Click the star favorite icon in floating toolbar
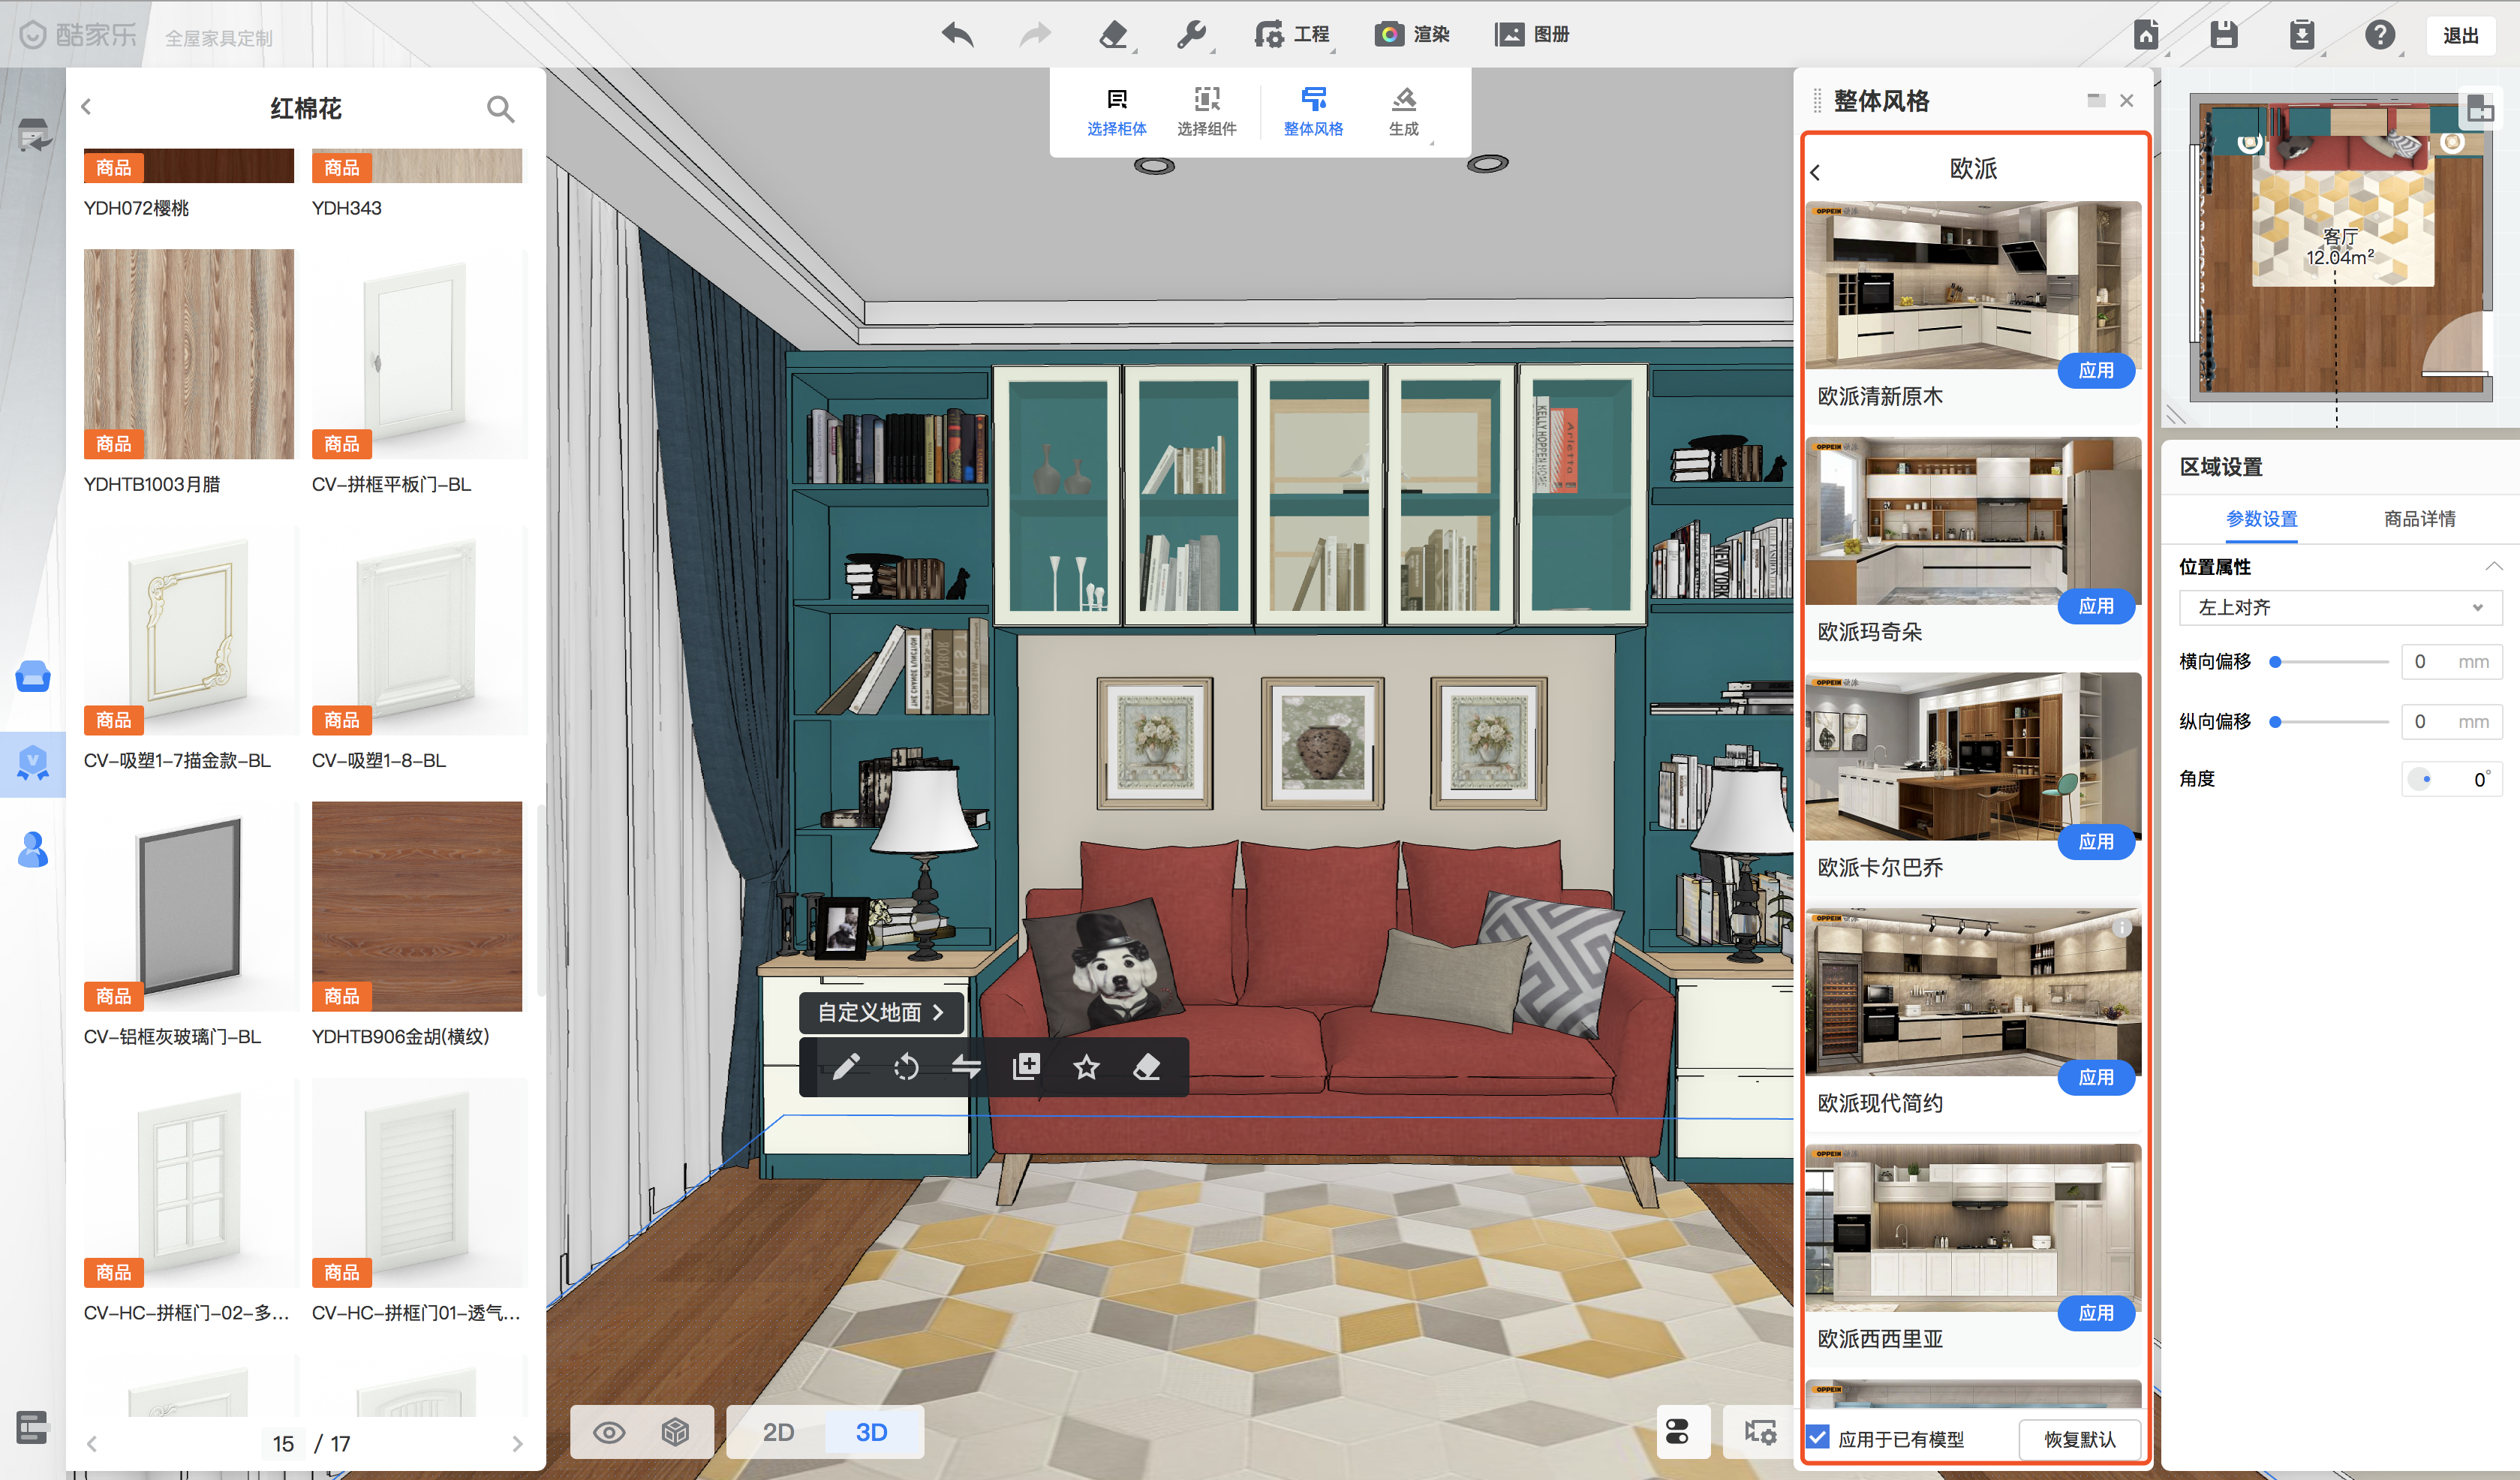 (x=1086, y=1067)
